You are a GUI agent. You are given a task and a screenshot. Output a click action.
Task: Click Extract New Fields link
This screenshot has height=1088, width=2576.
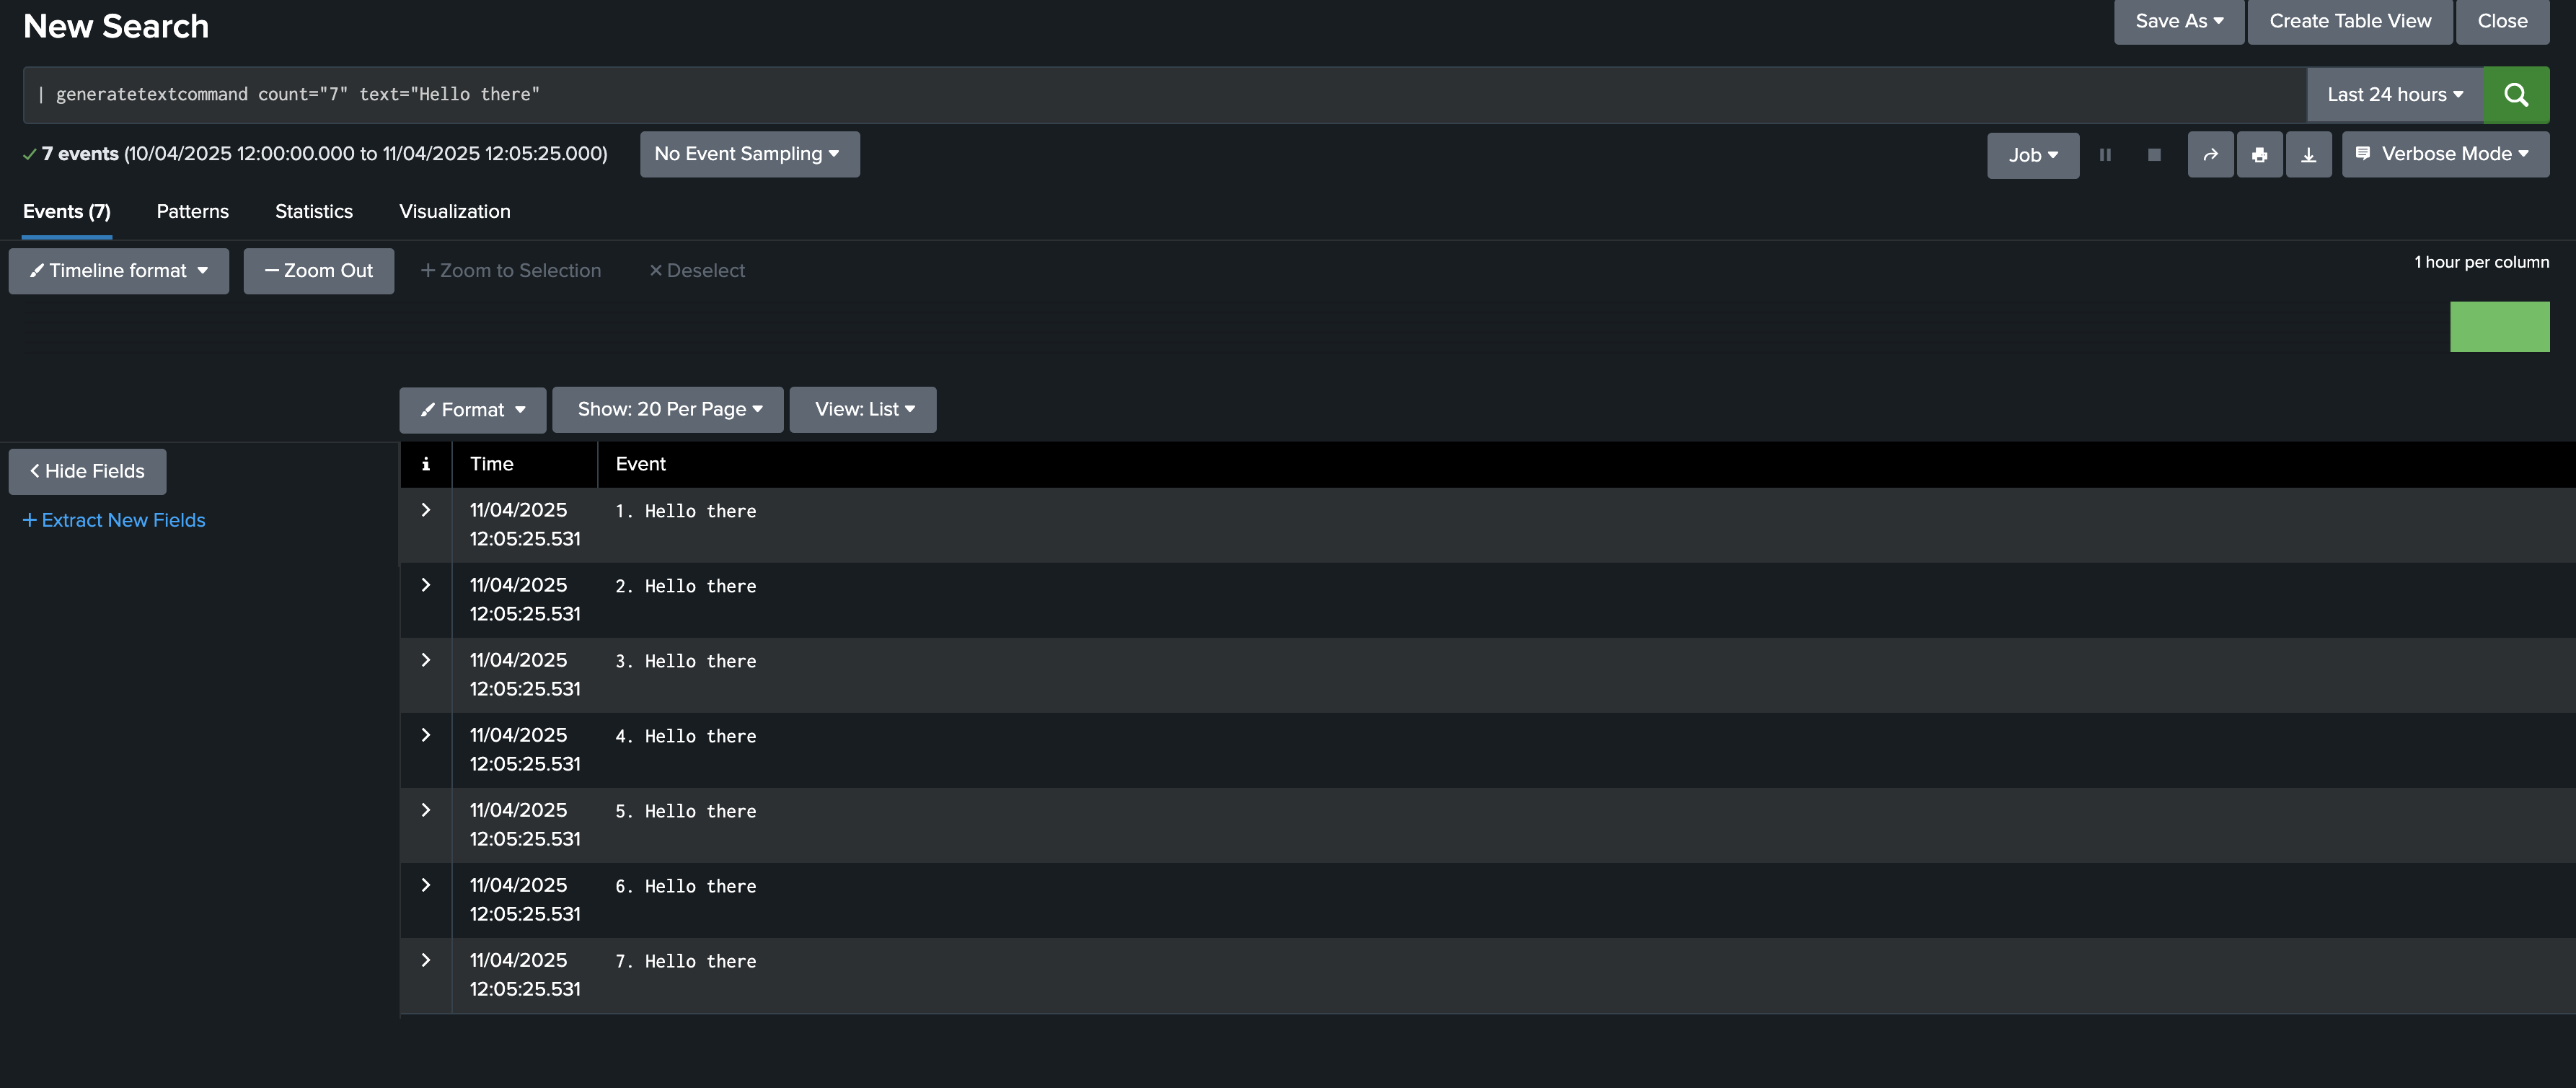pos(114,520)
